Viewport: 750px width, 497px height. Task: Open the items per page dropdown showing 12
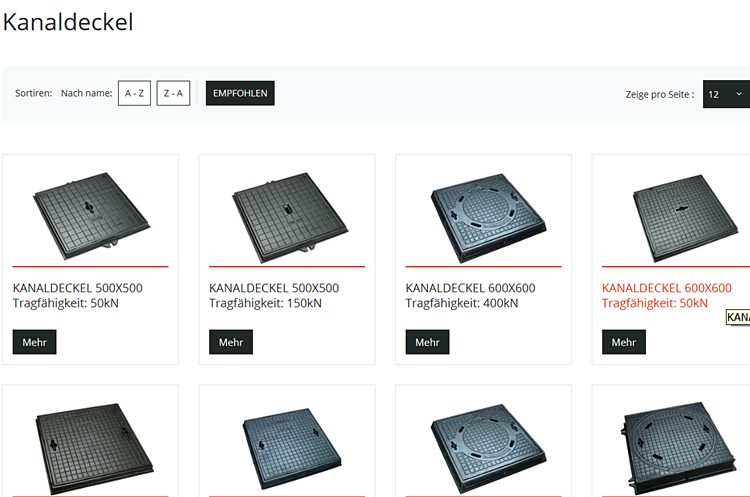coord(727,94)
